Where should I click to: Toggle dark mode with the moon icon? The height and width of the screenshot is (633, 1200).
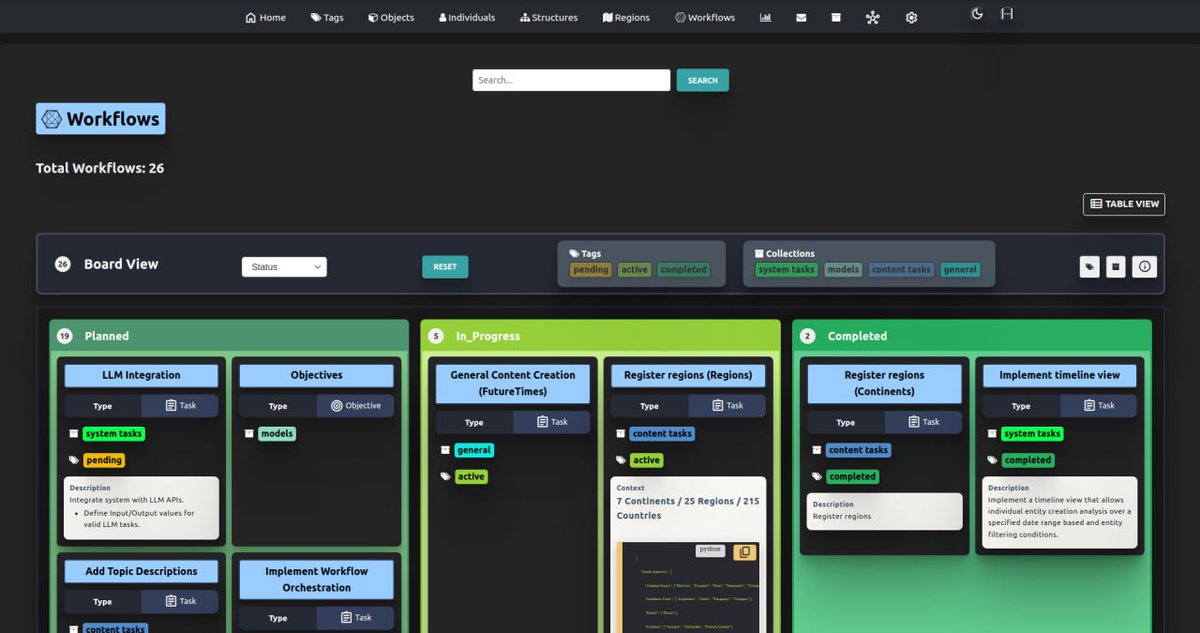pyautogui.click(x=976, y=13)
